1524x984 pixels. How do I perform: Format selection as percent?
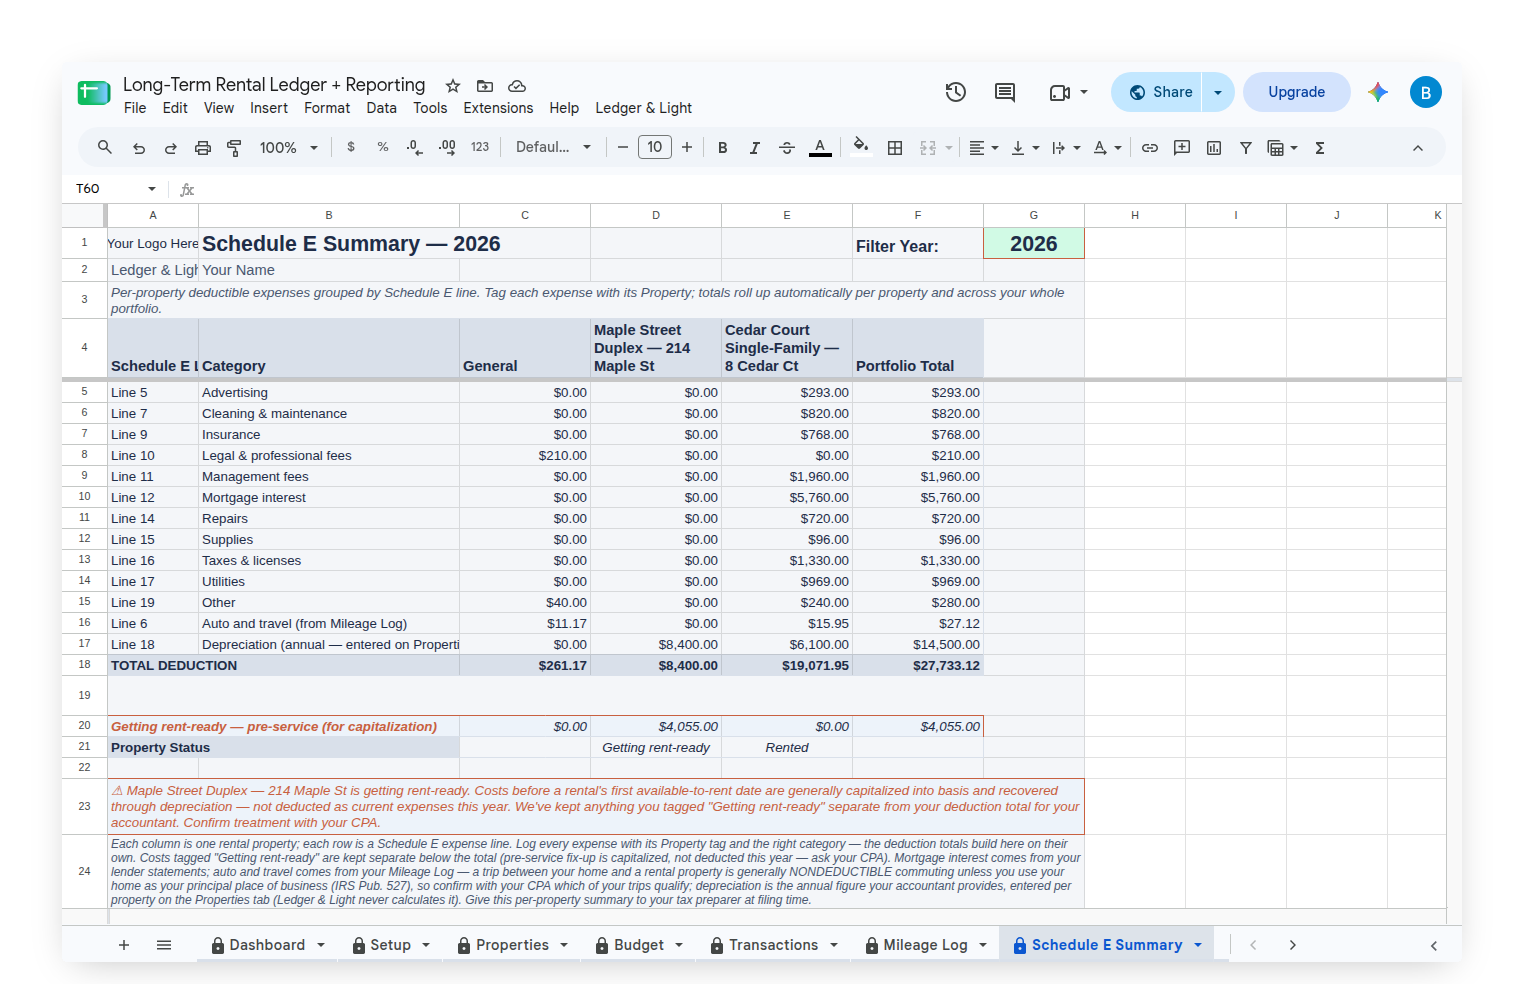383,148
